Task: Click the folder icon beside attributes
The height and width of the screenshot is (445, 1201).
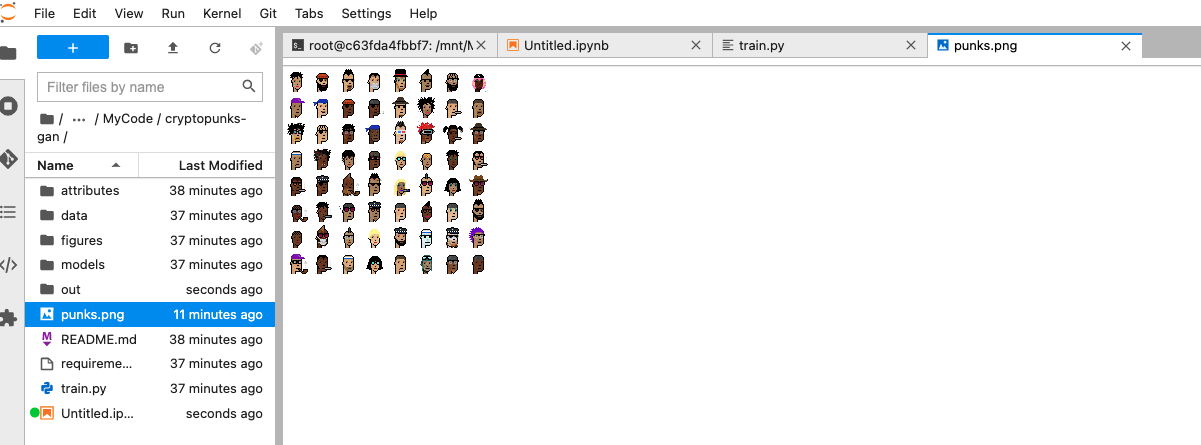Action: pos(46,190)
